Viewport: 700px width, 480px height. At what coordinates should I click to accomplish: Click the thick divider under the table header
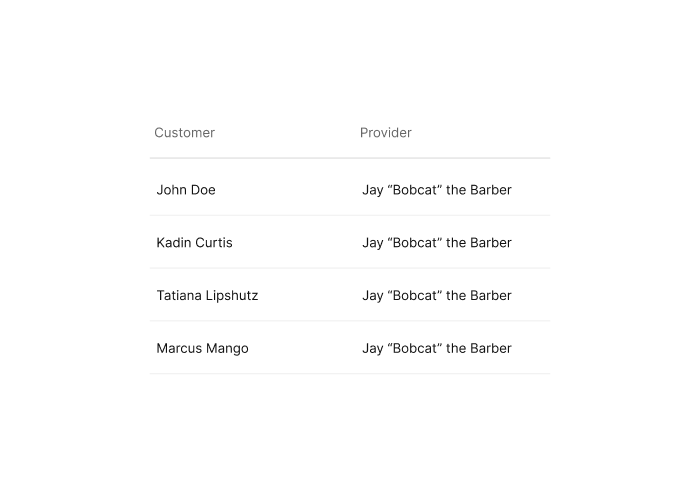(x=350, y=158)
